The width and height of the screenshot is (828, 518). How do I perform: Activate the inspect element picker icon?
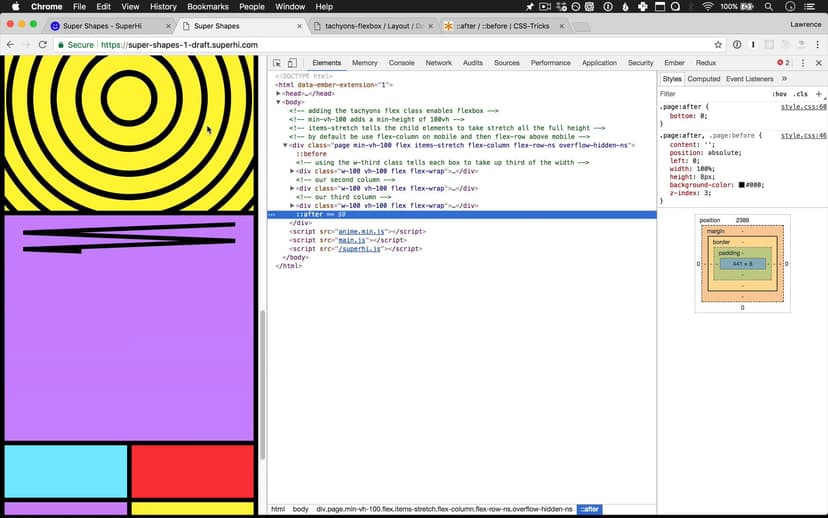click(x=277, y=63)
